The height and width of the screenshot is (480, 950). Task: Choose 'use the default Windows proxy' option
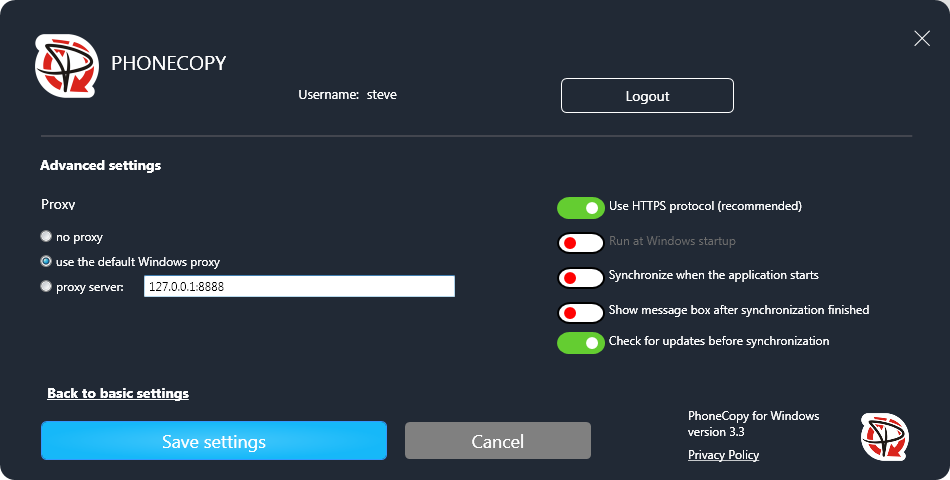point(46,262)
